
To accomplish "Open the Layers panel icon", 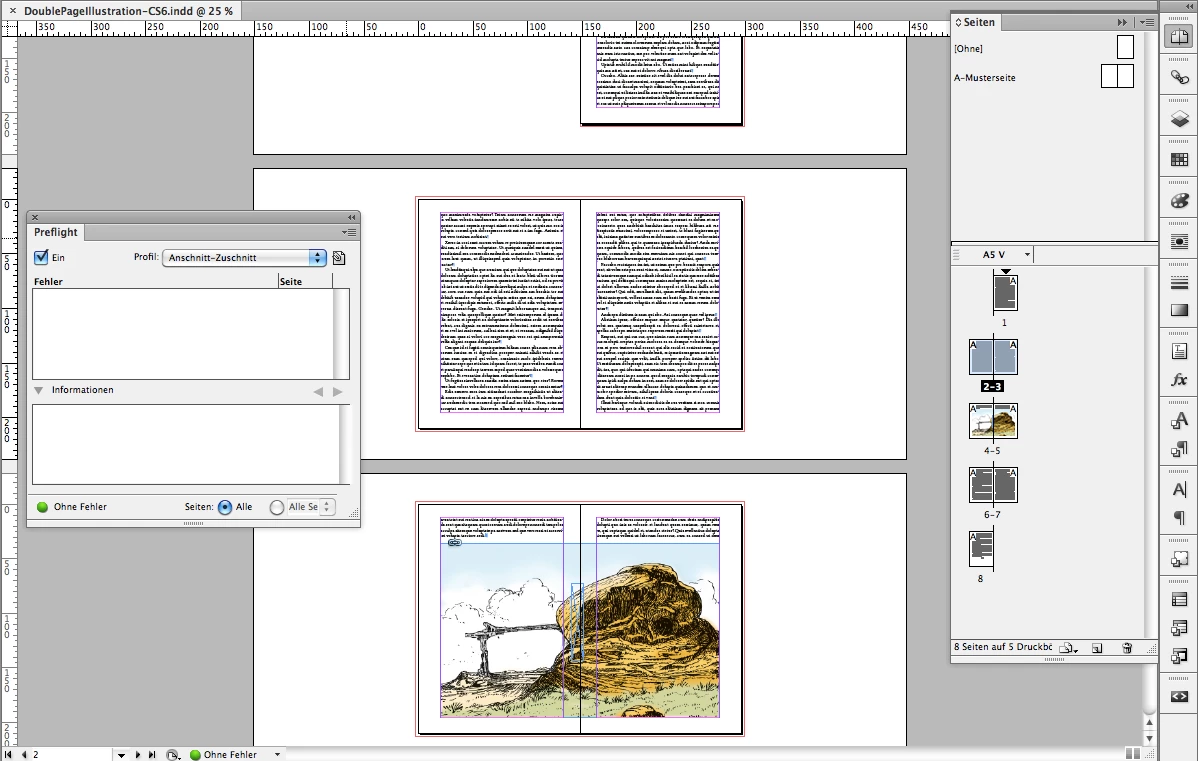I will pyautogui.click(x=1179, y=118).
